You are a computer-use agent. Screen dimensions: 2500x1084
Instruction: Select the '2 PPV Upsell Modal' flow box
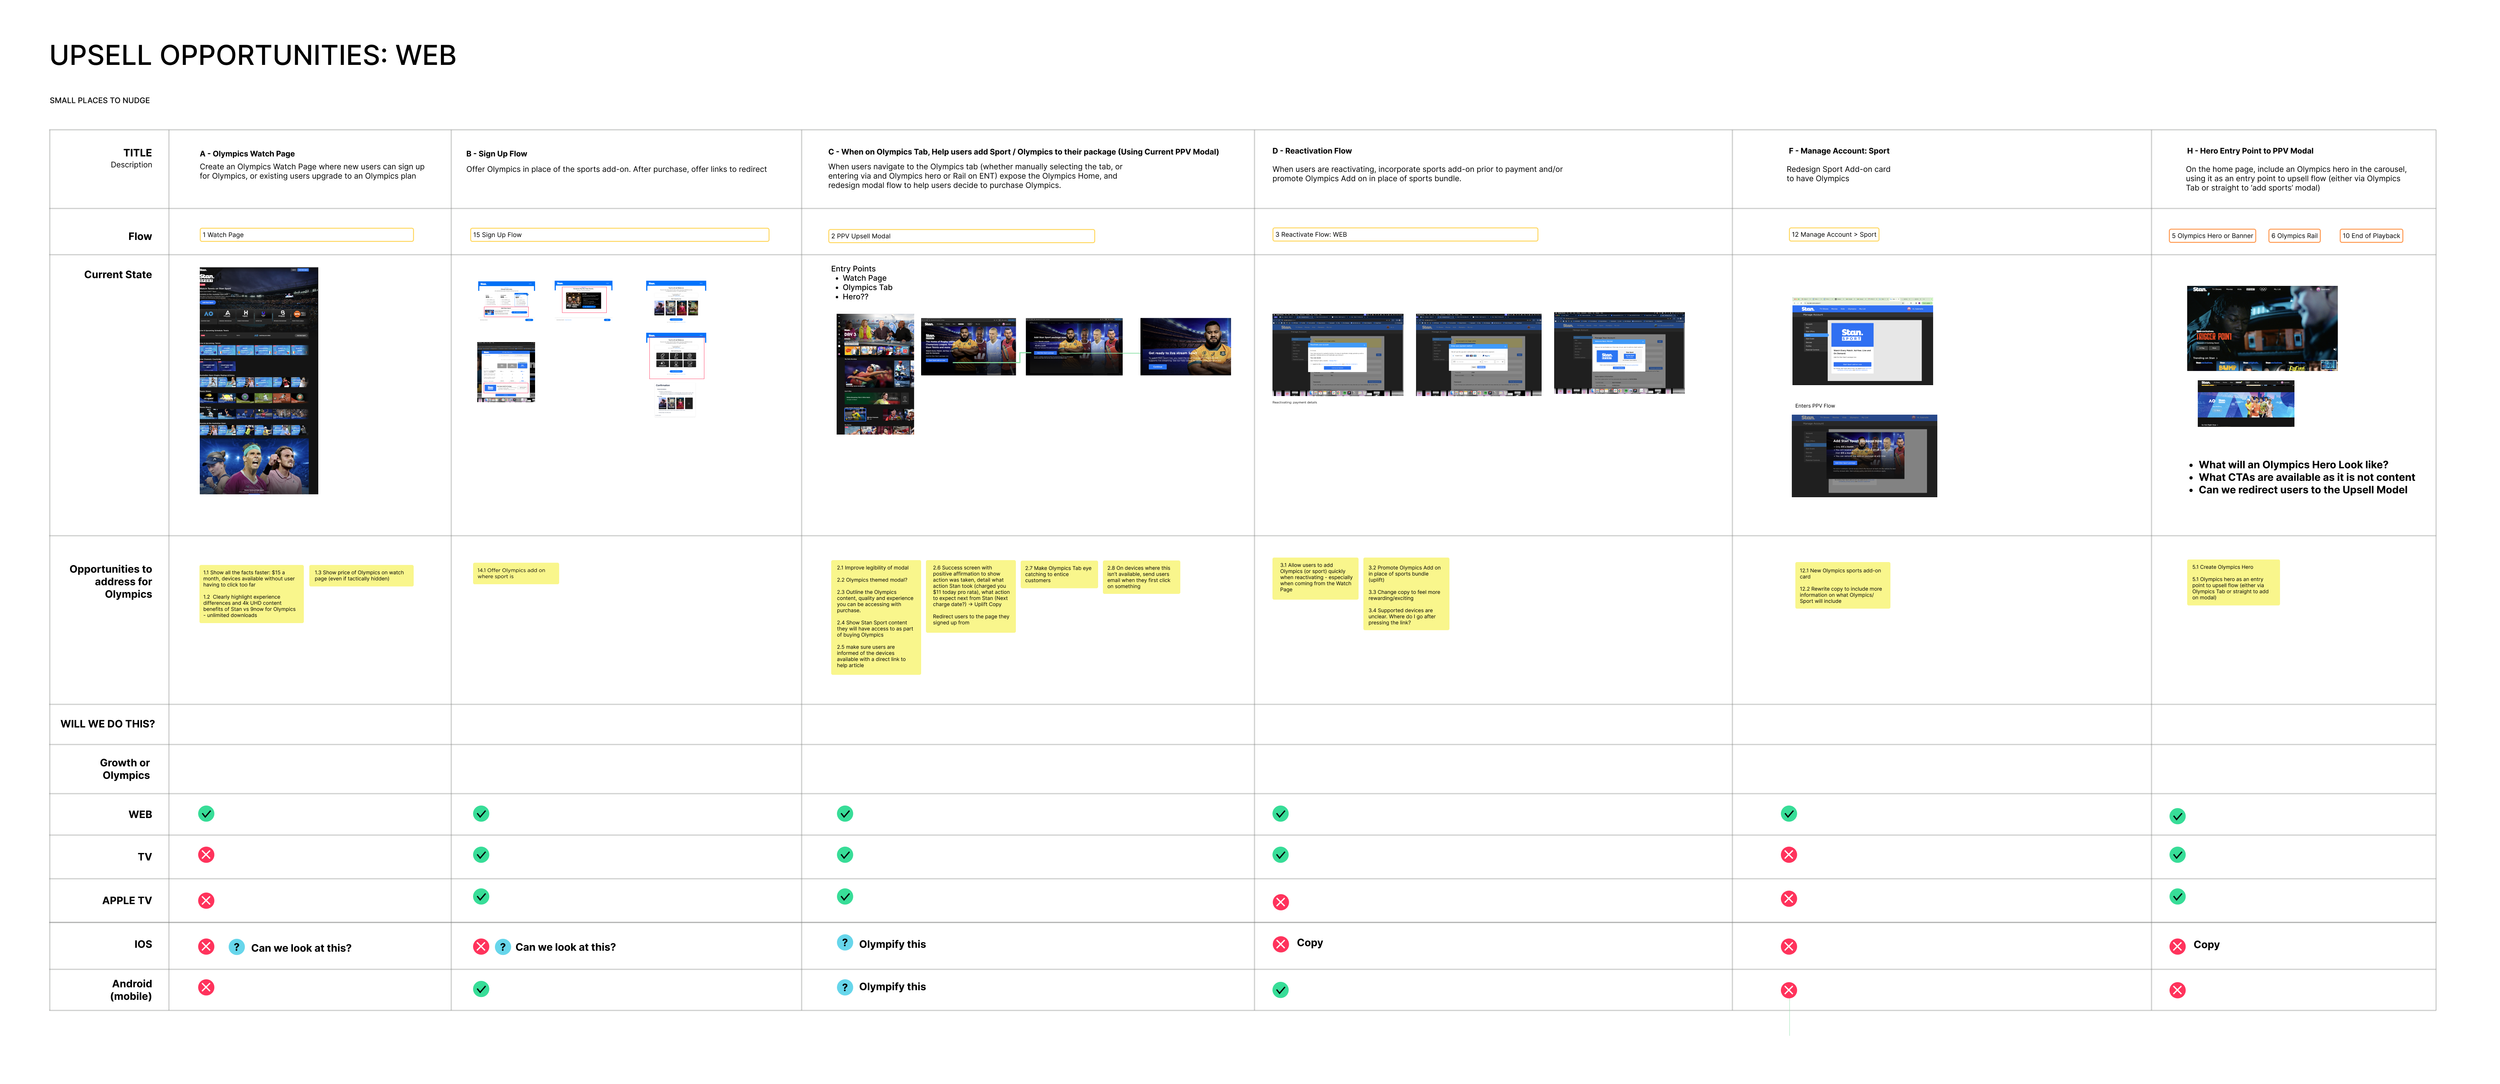pyautogui.click(x=961, y=236)
